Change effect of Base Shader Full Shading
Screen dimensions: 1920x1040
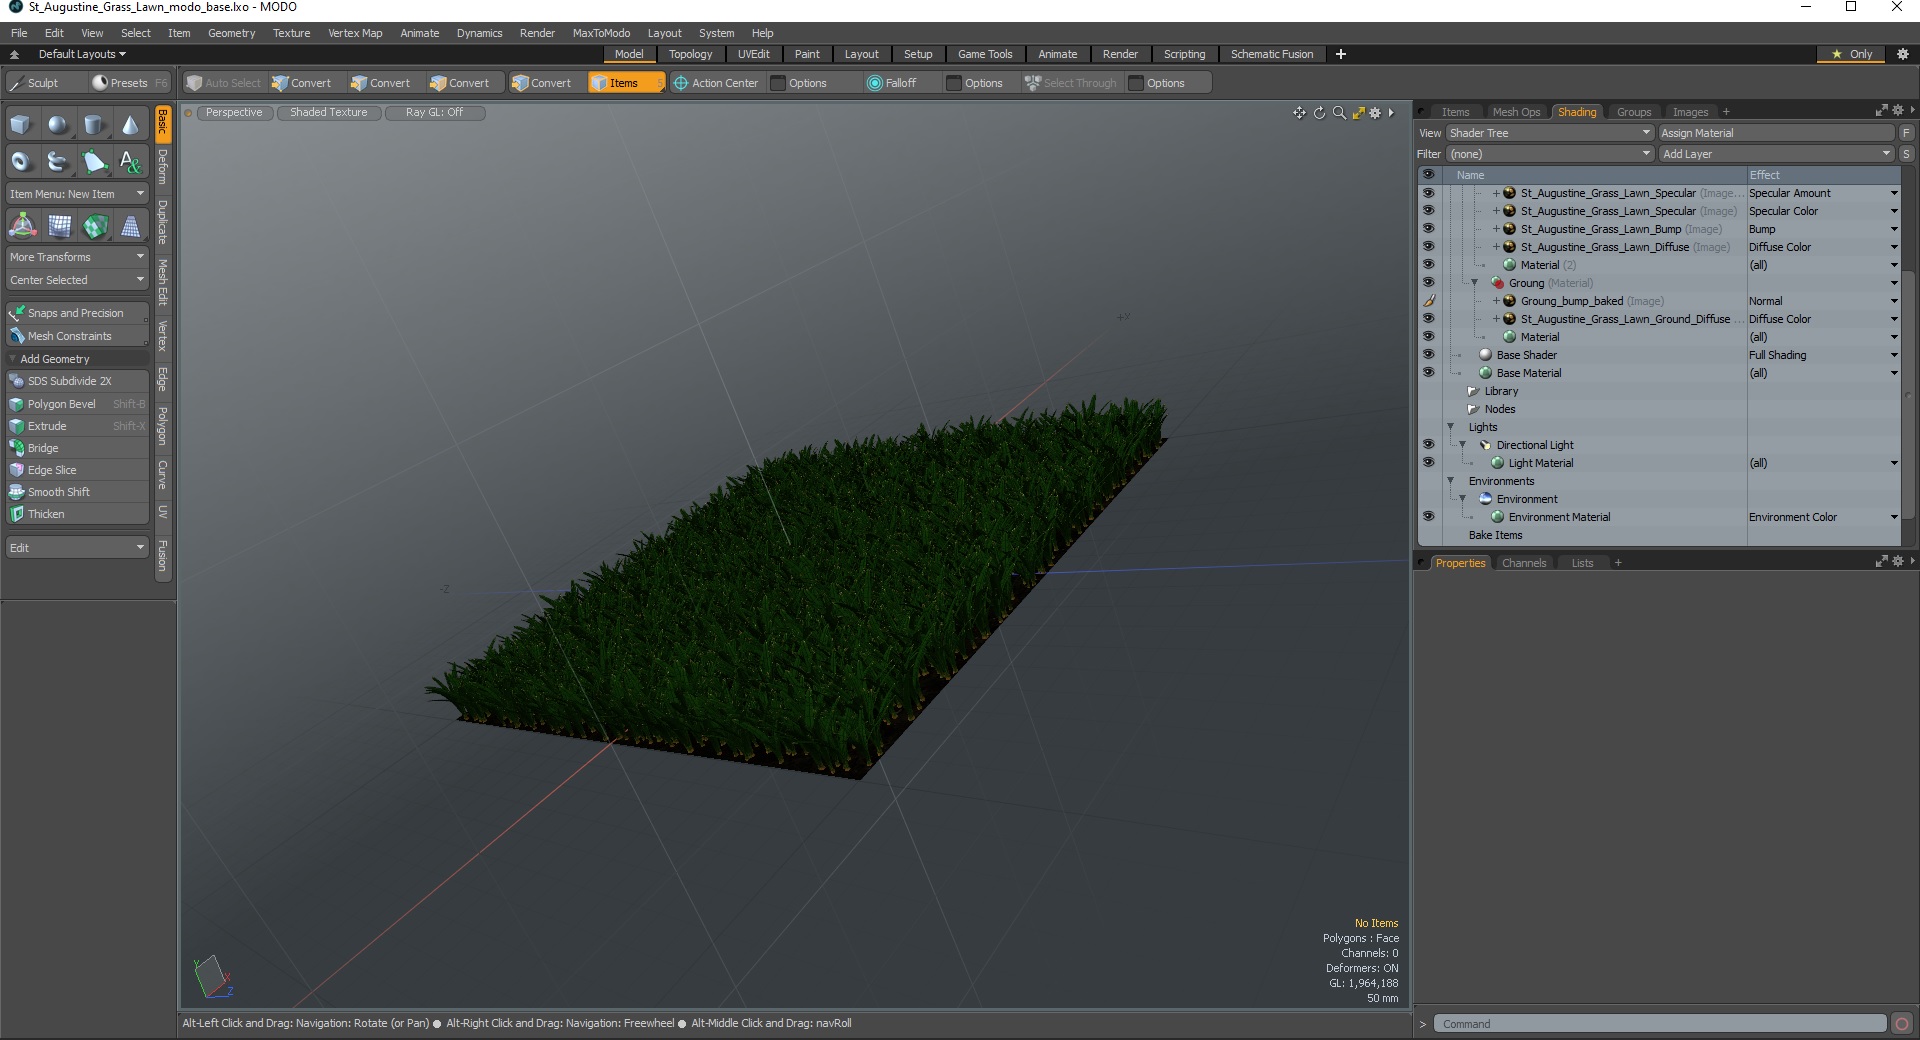pyautogui.click(x=1823, y=355)
